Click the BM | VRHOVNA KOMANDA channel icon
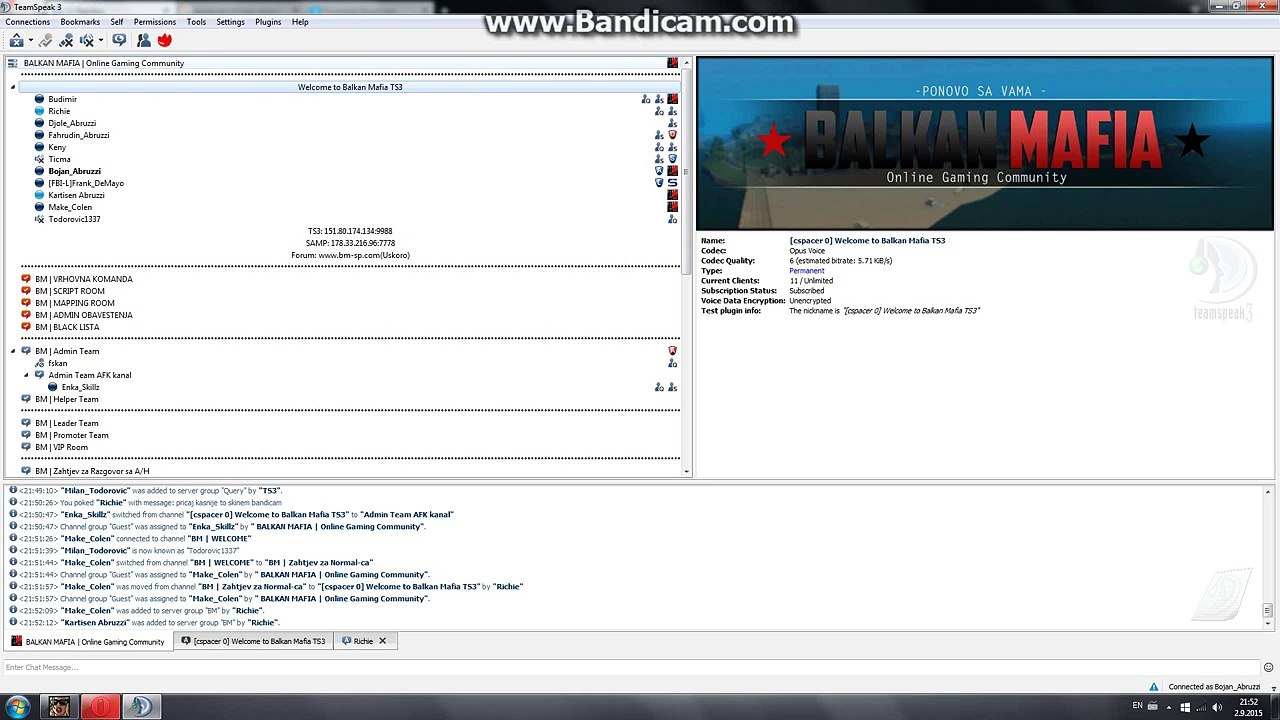This screenshot has height=720, width=1280. (x=26, y=279)
